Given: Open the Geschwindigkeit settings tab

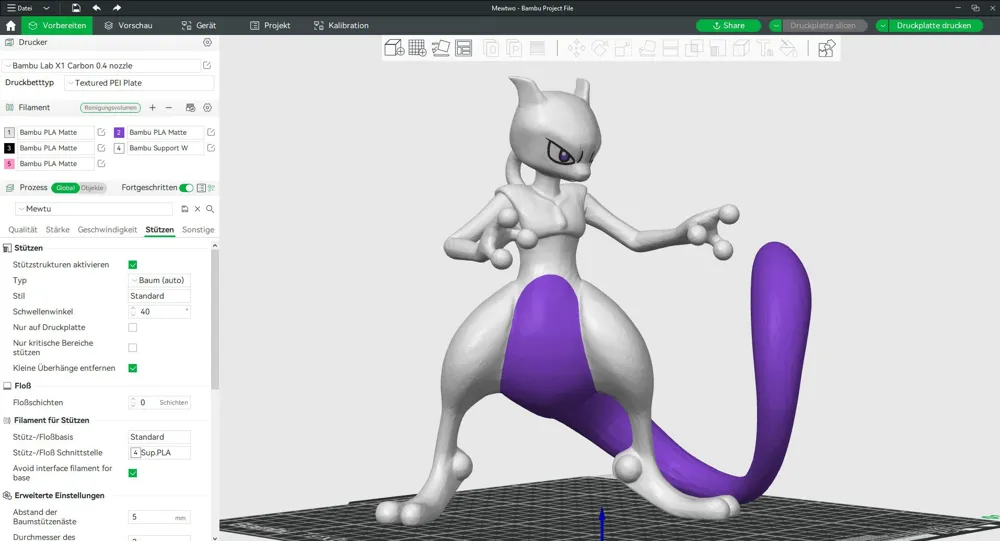Looking at the screenshot, I should [x=107, y=230].
